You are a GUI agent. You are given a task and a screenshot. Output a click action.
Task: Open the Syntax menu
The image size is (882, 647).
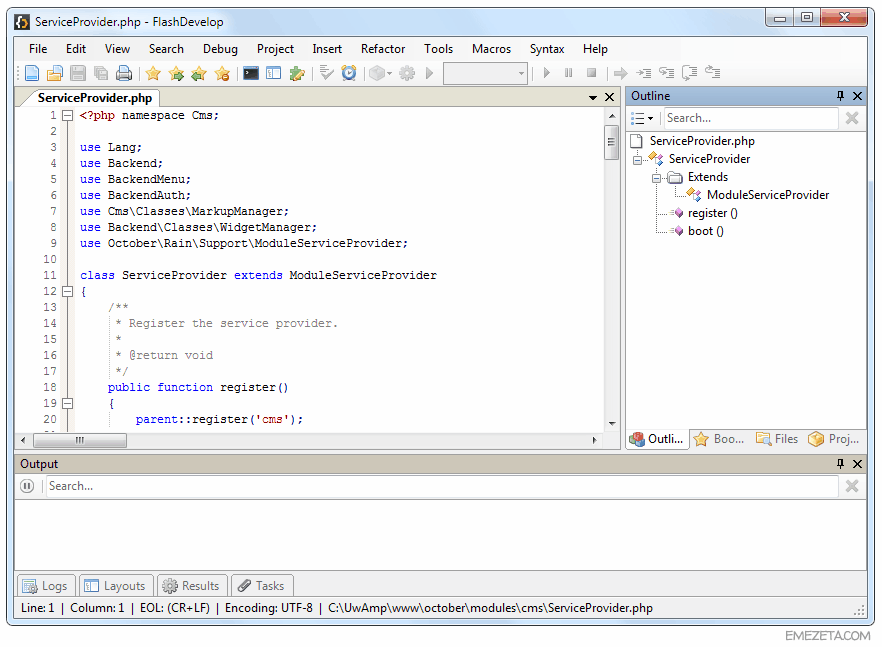pos(547,49)
